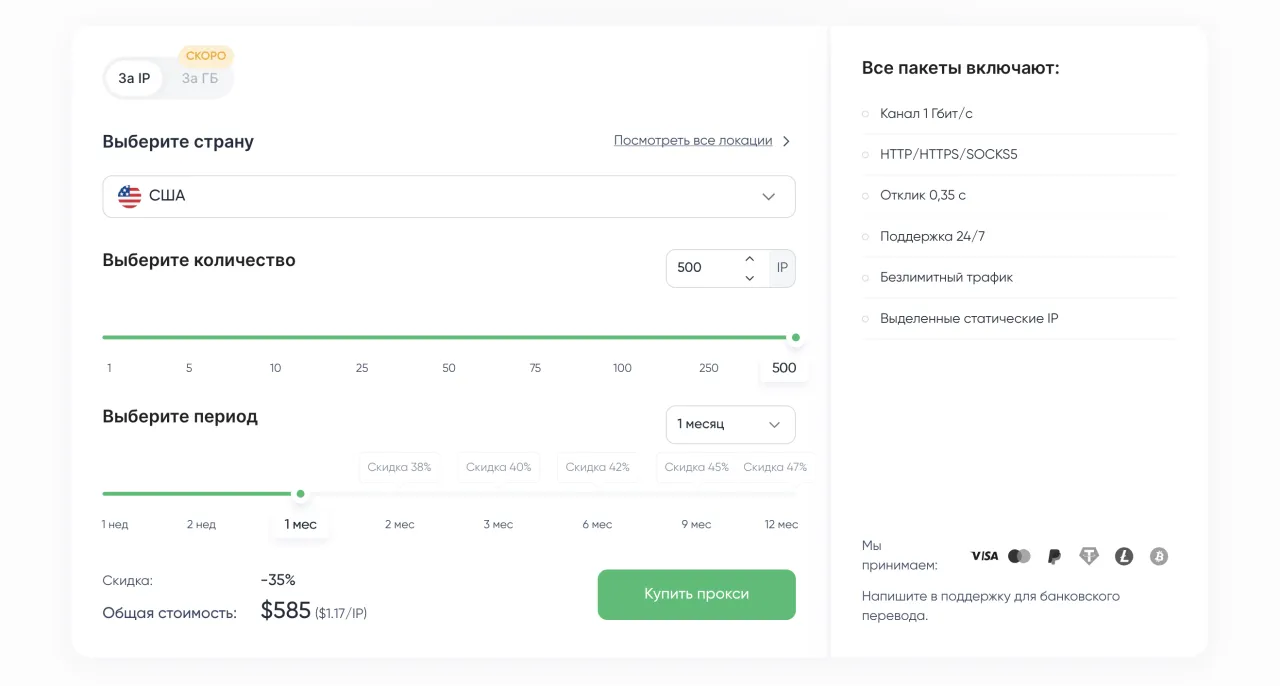Image resolution: width=1280 pixels, height=686 pixels.
Task: Expand the country dropdown chevron
Action: [x=768, y=196]
